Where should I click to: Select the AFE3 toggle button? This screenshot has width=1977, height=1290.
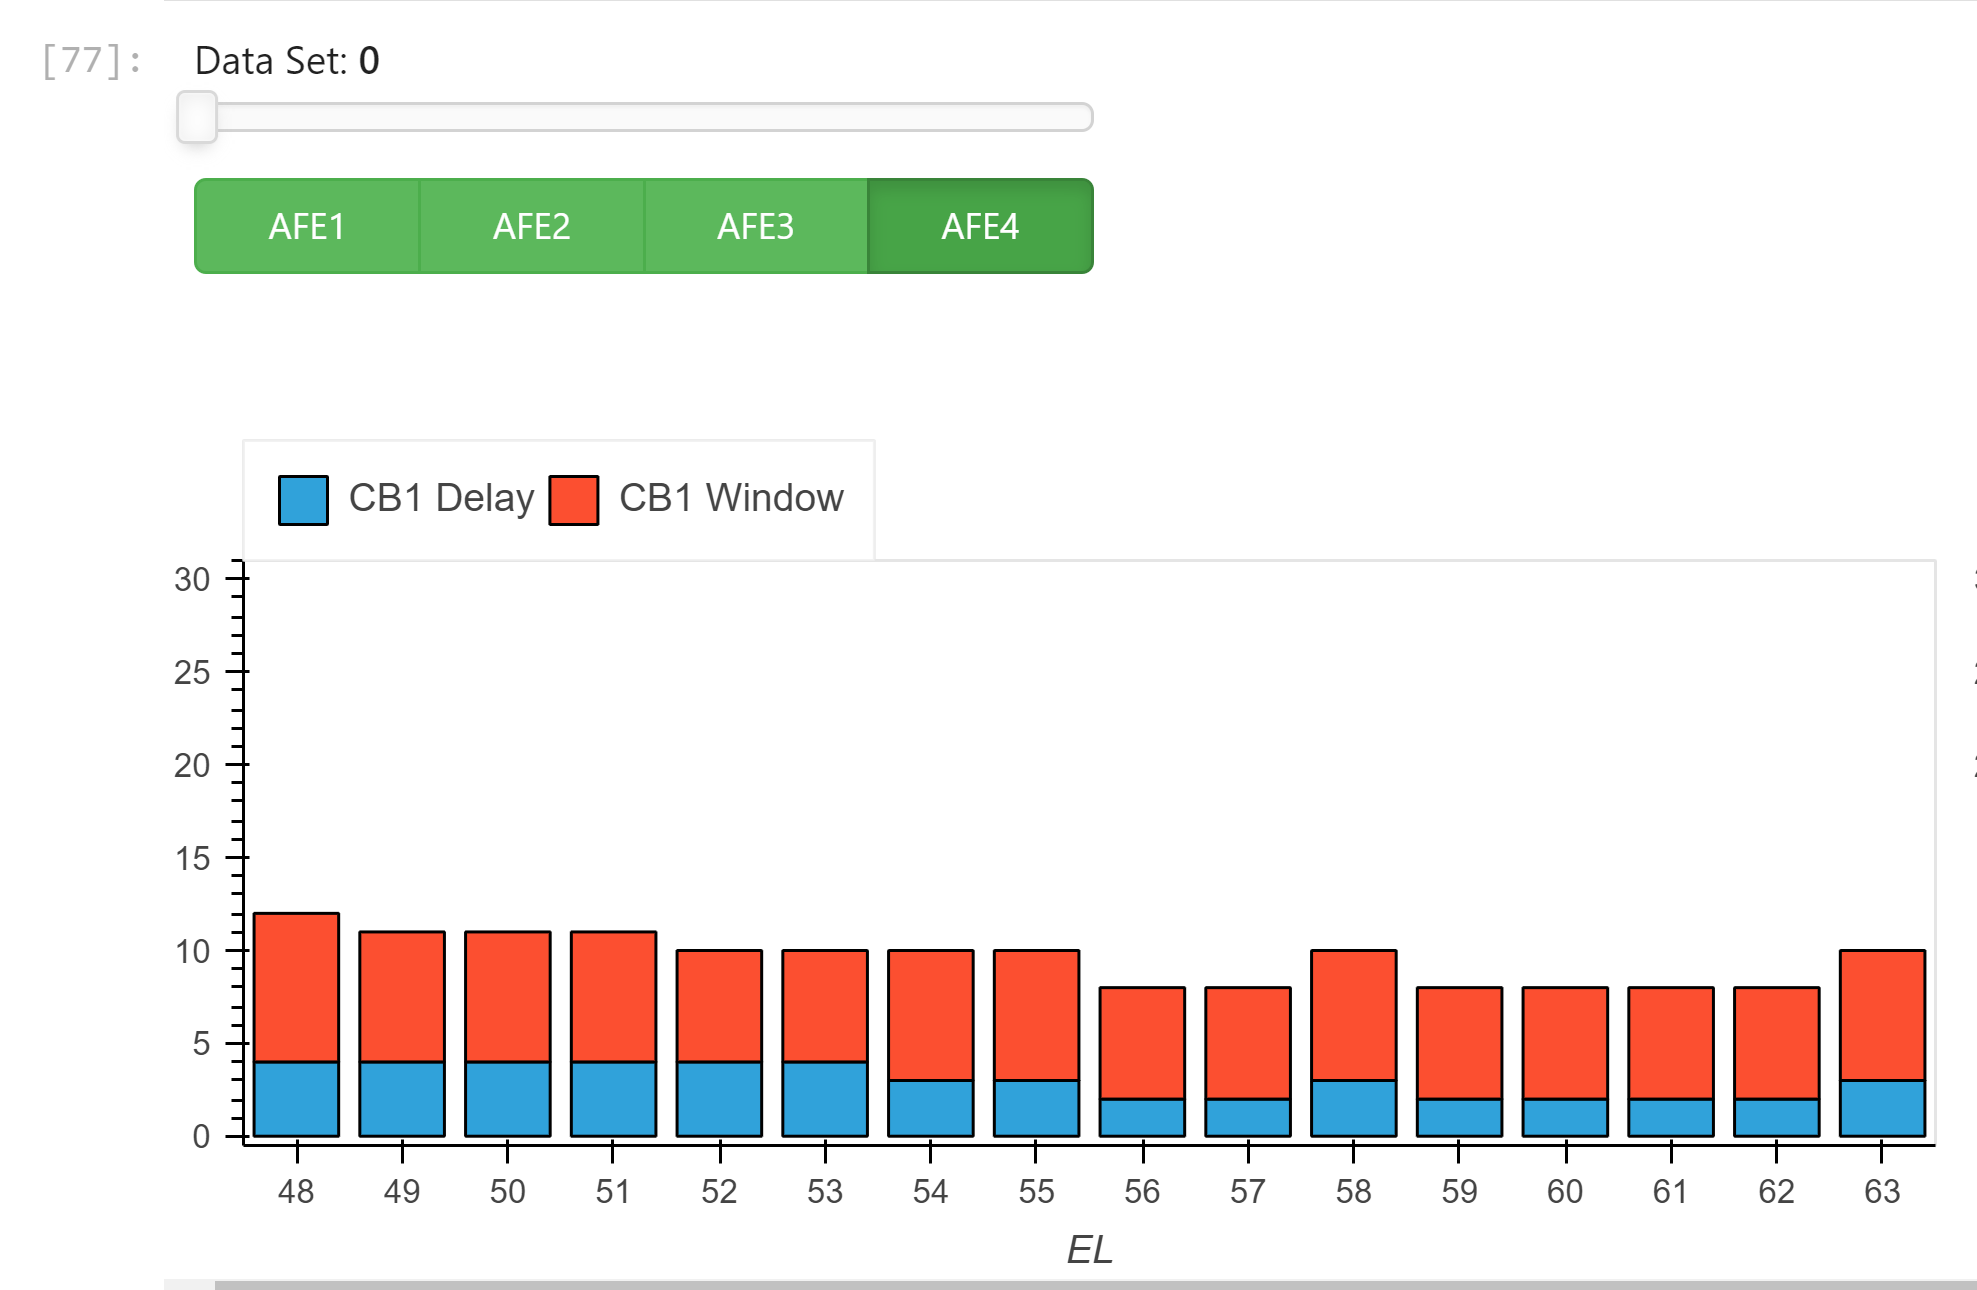tap(755, 226)
